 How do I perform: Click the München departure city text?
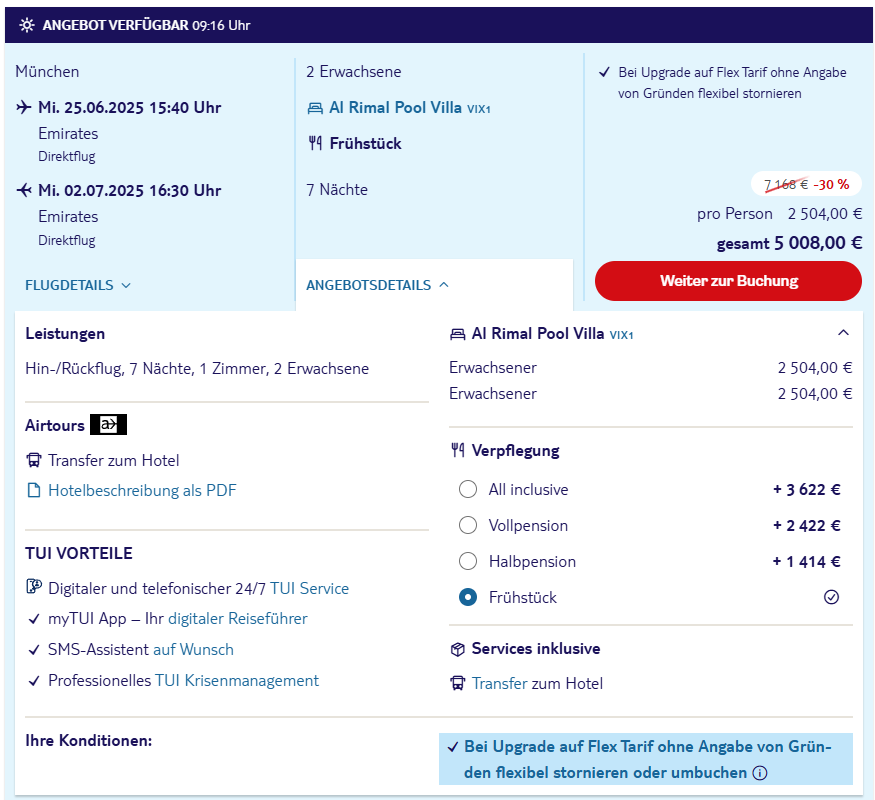pos(47,71)
